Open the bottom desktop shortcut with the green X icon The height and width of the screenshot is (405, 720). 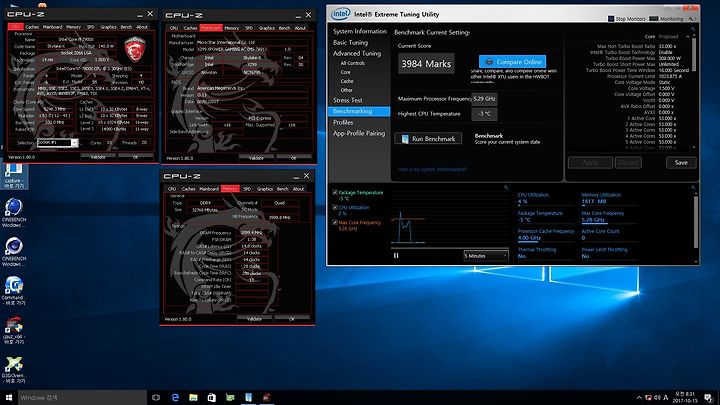click(14, 369)
